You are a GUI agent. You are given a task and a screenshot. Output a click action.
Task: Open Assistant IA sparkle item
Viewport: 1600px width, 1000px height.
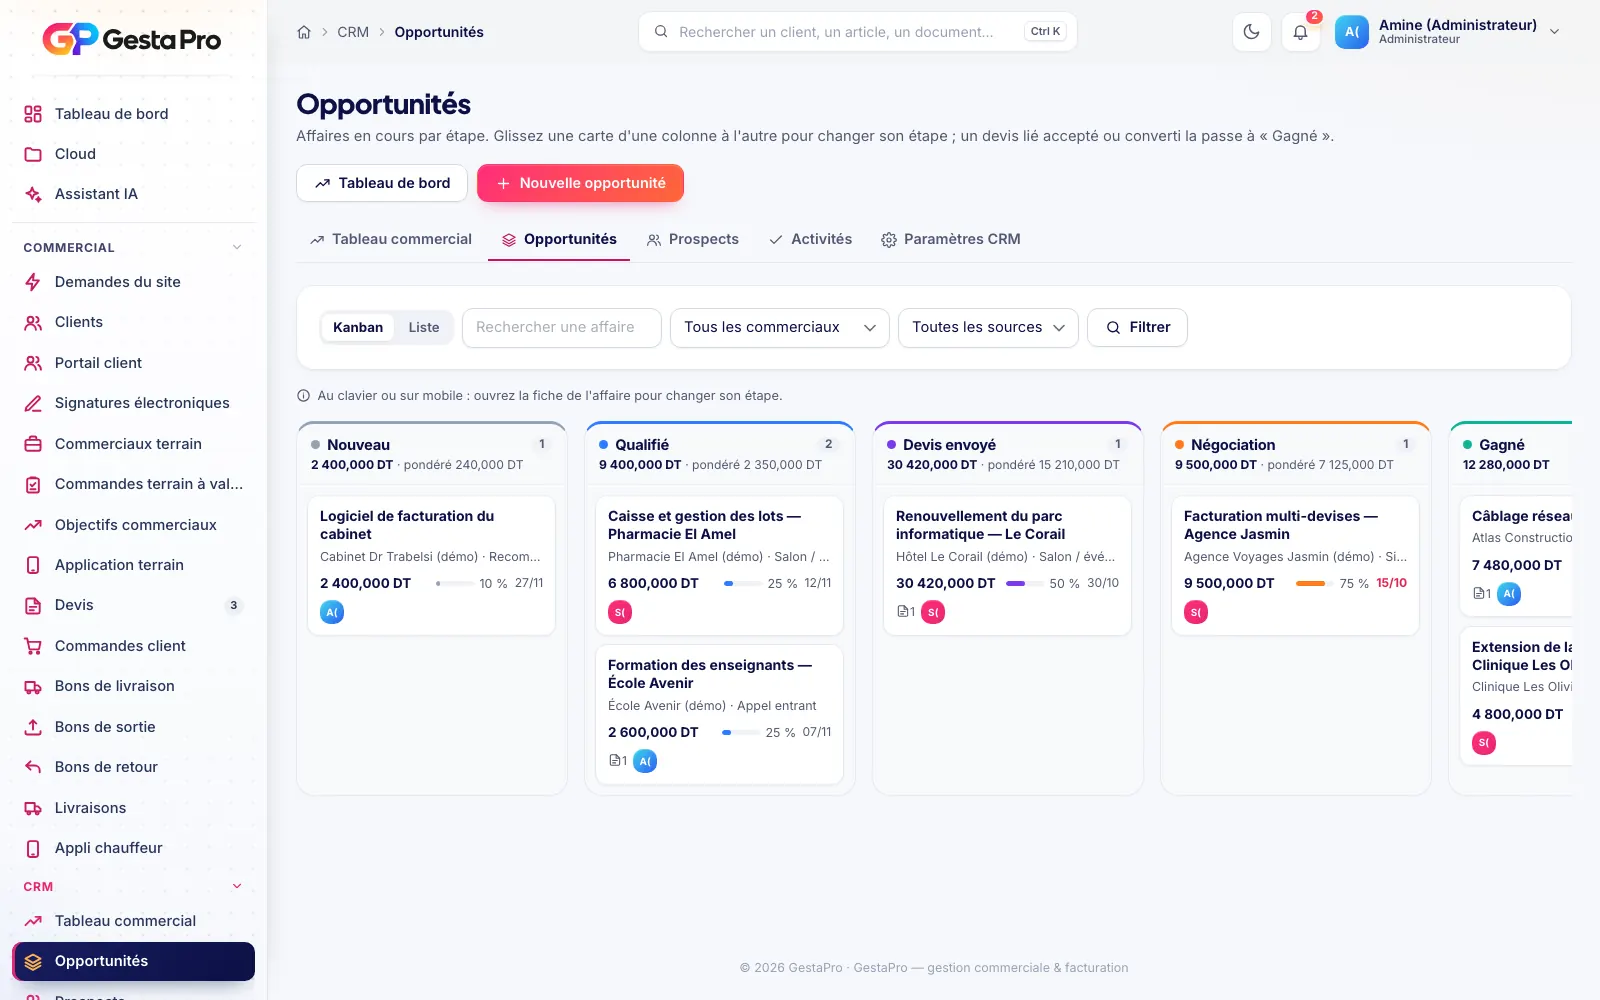tap(133, 194)
